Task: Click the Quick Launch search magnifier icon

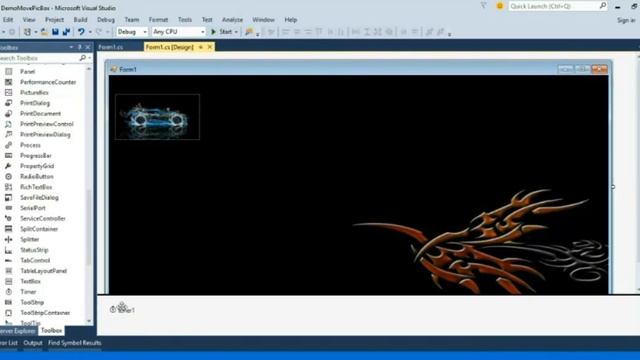Action: pos(602,6)
